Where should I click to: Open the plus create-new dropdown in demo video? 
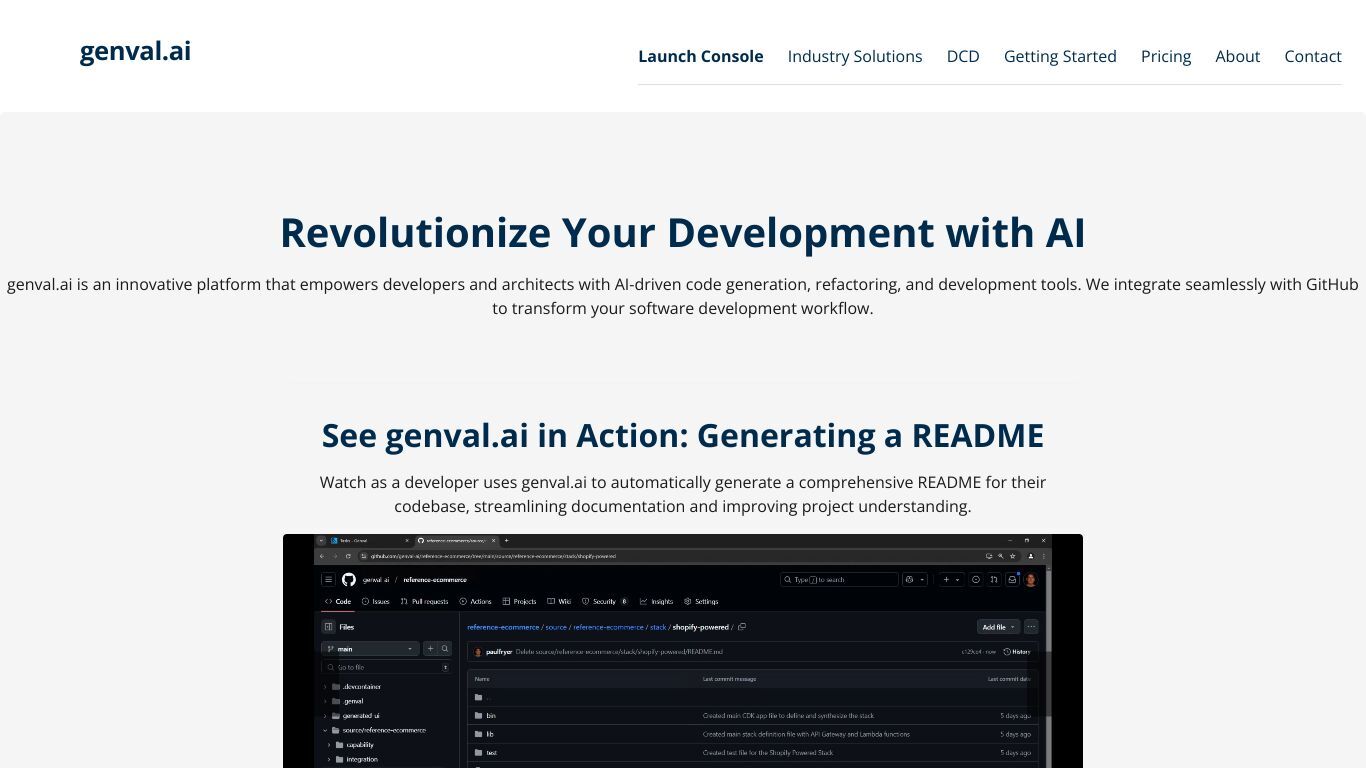click(951, 580)
